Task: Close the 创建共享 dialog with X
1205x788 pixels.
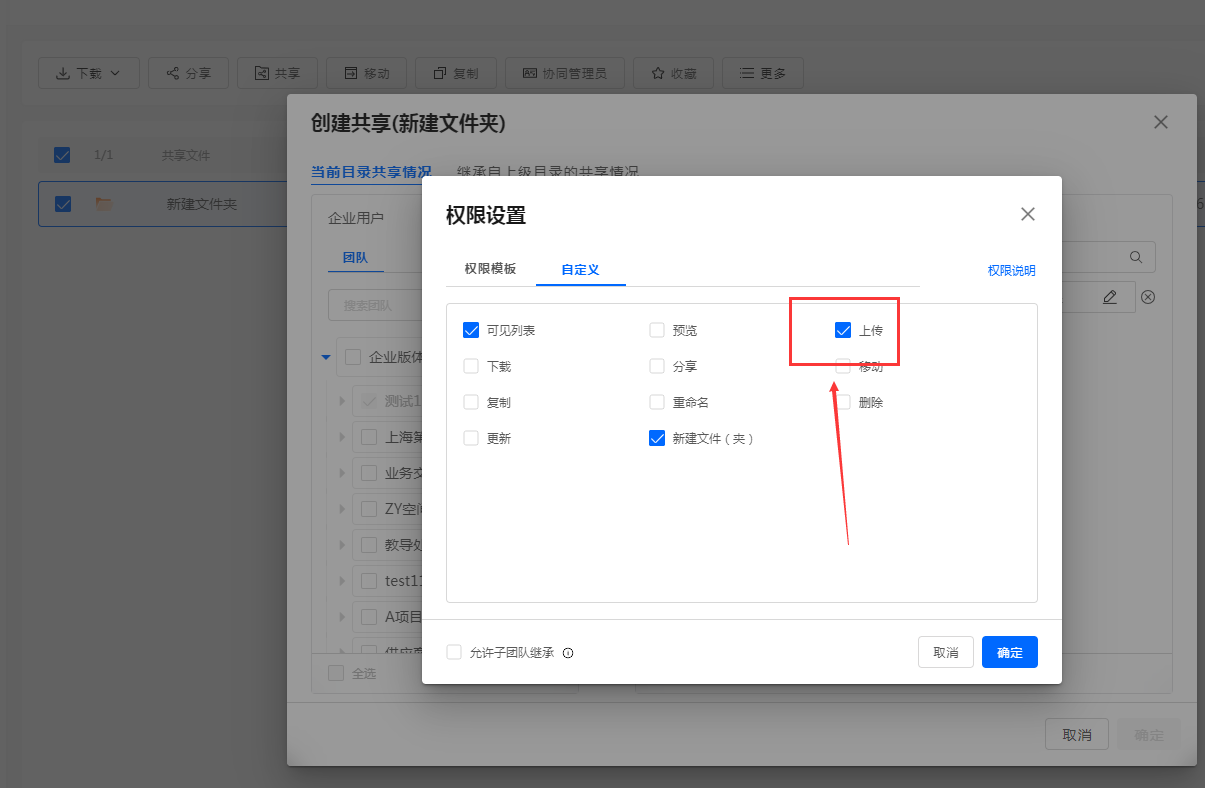Action: [1161, 122]
